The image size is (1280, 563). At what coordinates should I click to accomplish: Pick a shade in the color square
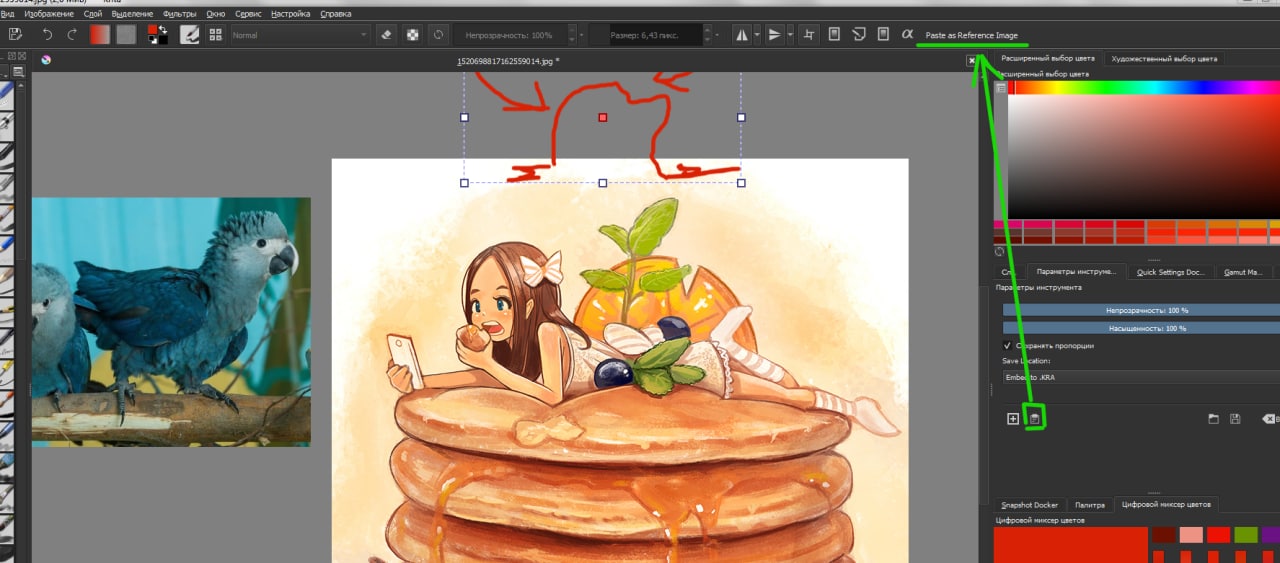coord(1144,155)
